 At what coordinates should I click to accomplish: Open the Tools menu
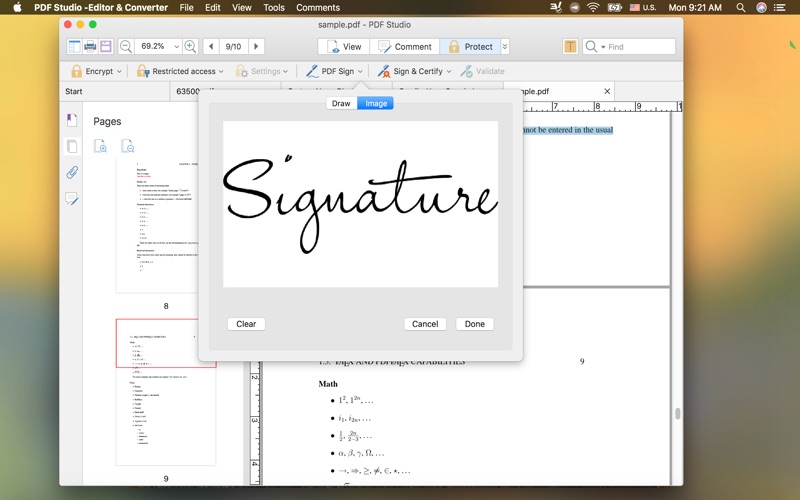point(274,7)
